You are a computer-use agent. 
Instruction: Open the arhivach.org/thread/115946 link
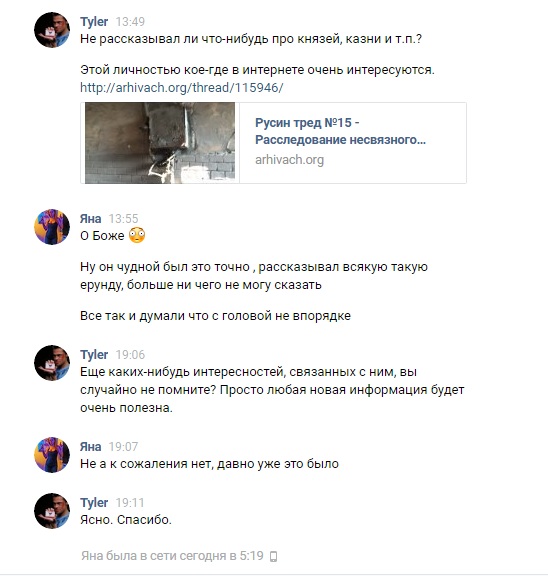pos(181,87)
